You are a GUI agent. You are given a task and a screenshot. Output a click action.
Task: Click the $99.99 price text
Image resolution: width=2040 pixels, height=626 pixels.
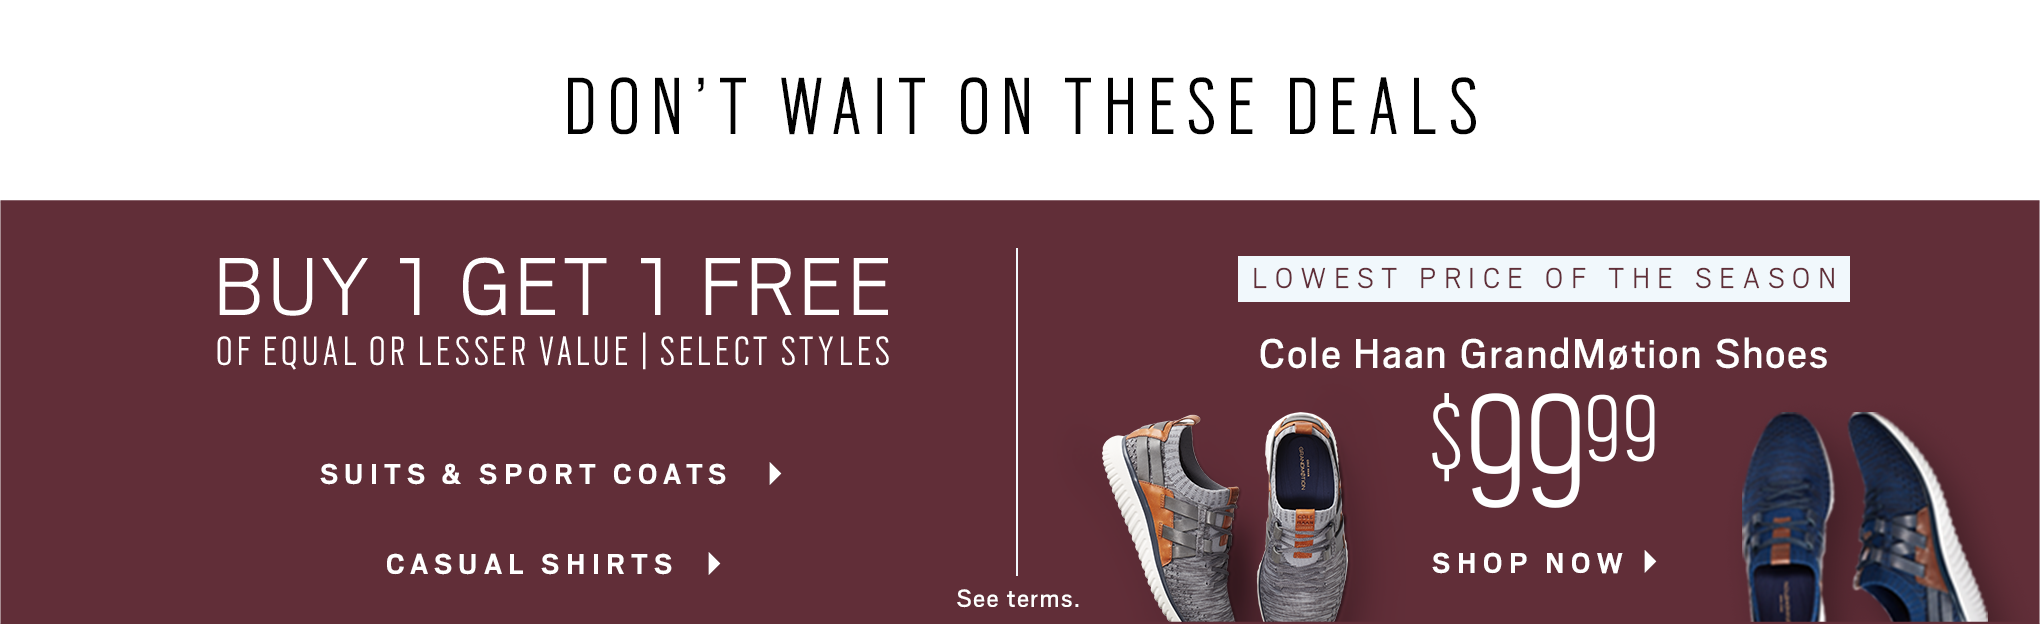pyautogui.click(x=1544, y=449)
